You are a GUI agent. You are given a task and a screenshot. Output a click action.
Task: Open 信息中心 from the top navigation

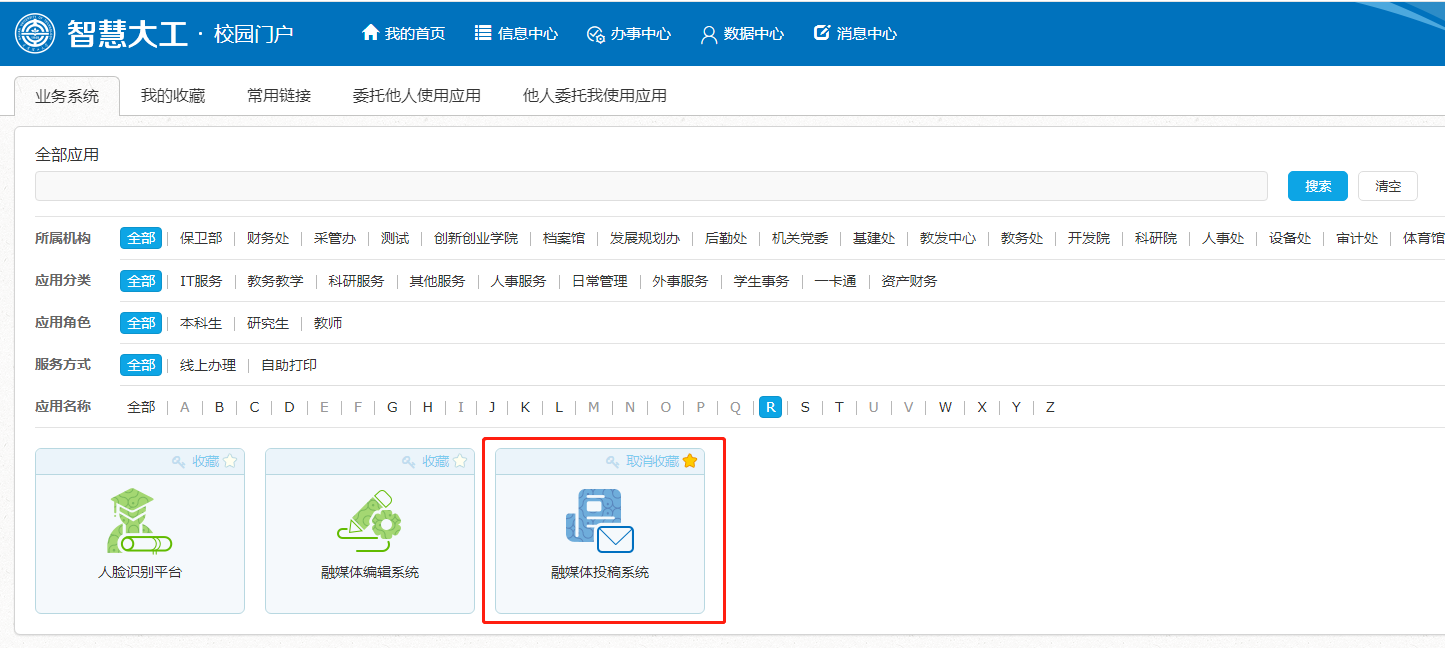(x=516, y=33)
